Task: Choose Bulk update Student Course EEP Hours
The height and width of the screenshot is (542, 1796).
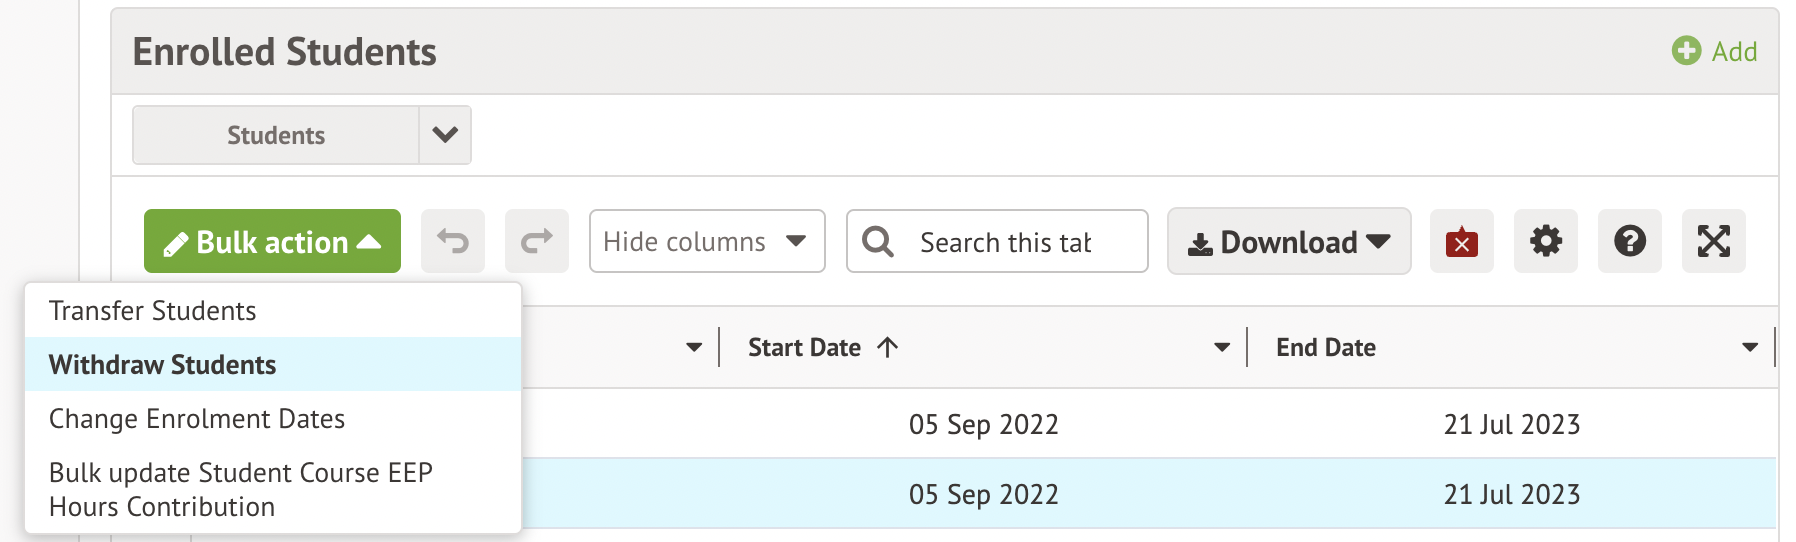Action: coord(240,489)
